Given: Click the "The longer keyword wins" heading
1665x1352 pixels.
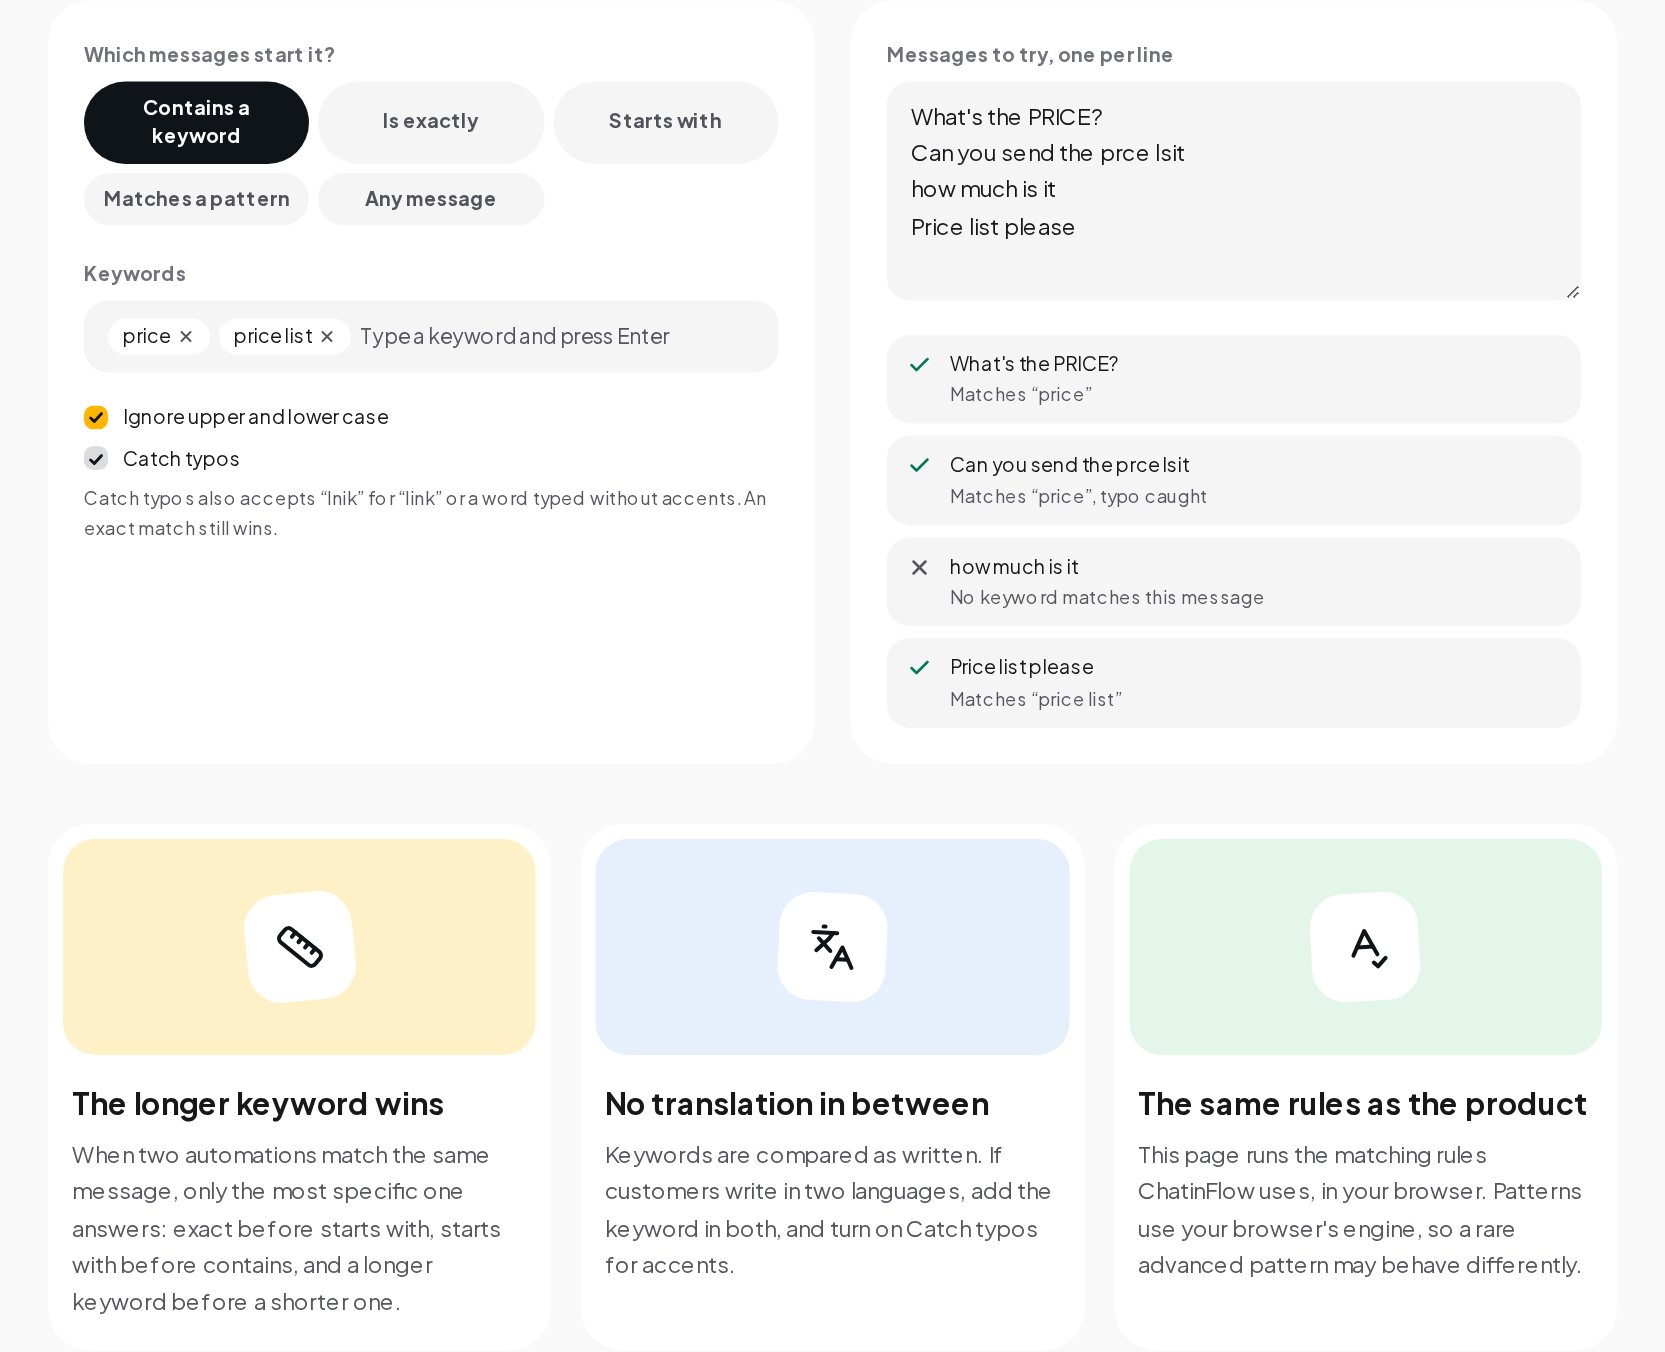Looking at the screenshot, I should click(x=258, y=1104).
